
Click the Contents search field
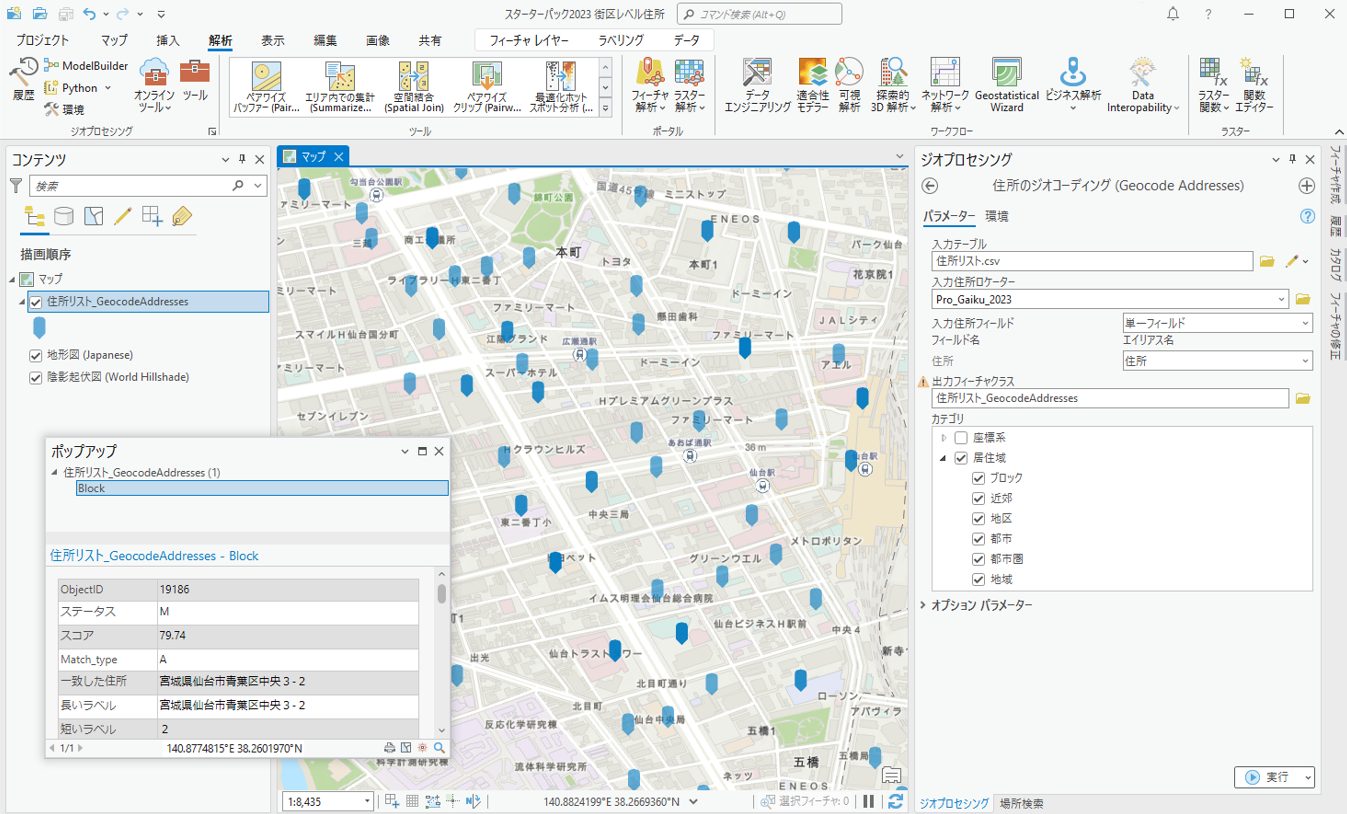coord(130,186)
